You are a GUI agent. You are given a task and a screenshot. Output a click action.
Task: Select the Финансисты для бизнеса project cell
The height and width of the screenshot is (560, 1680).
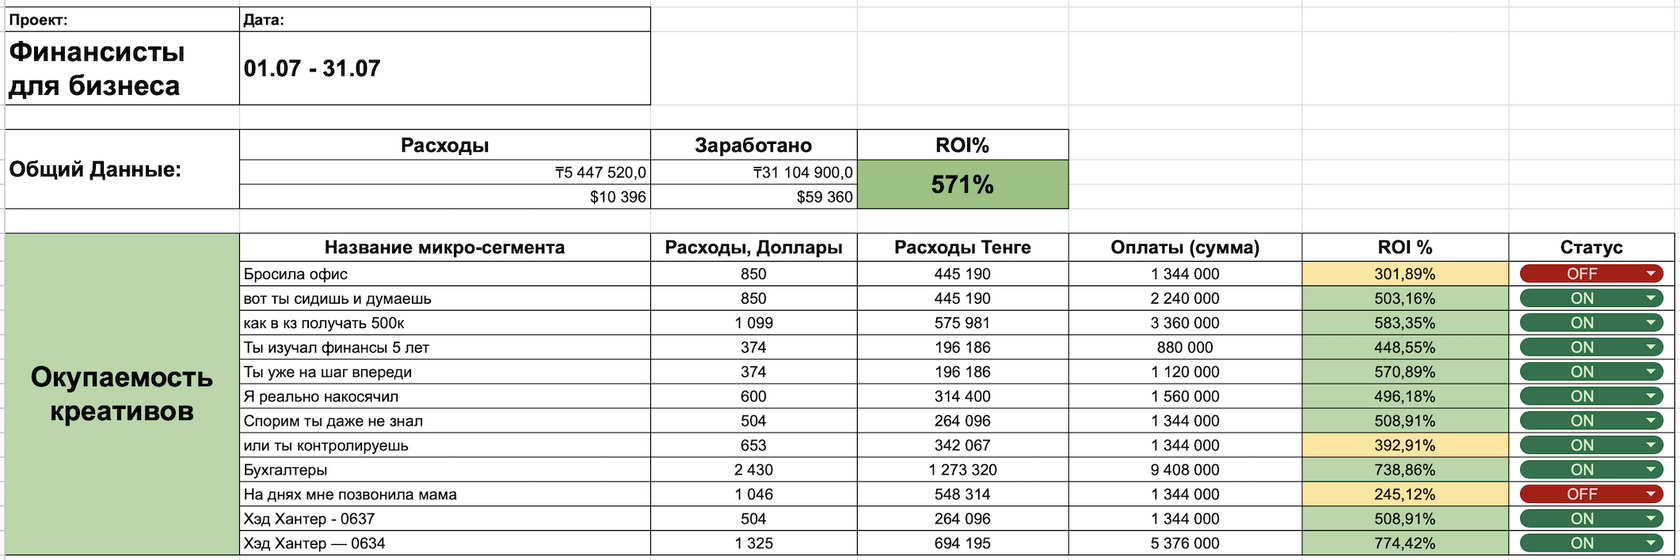pyautogui.click(x=122, y=68)
